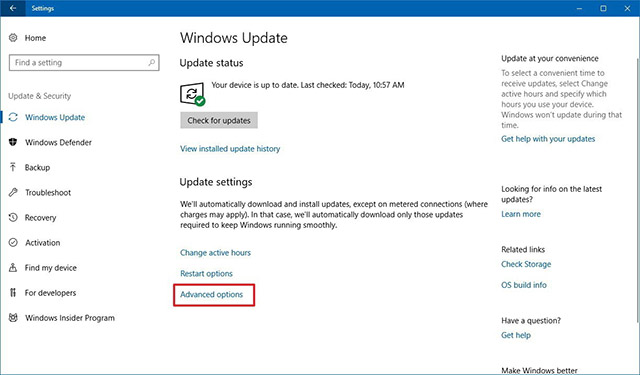Image resolution: width=640 pixels, height=375 pixels.
Task: Click the Backup upload arrow icon
Action: click(13, 167)
